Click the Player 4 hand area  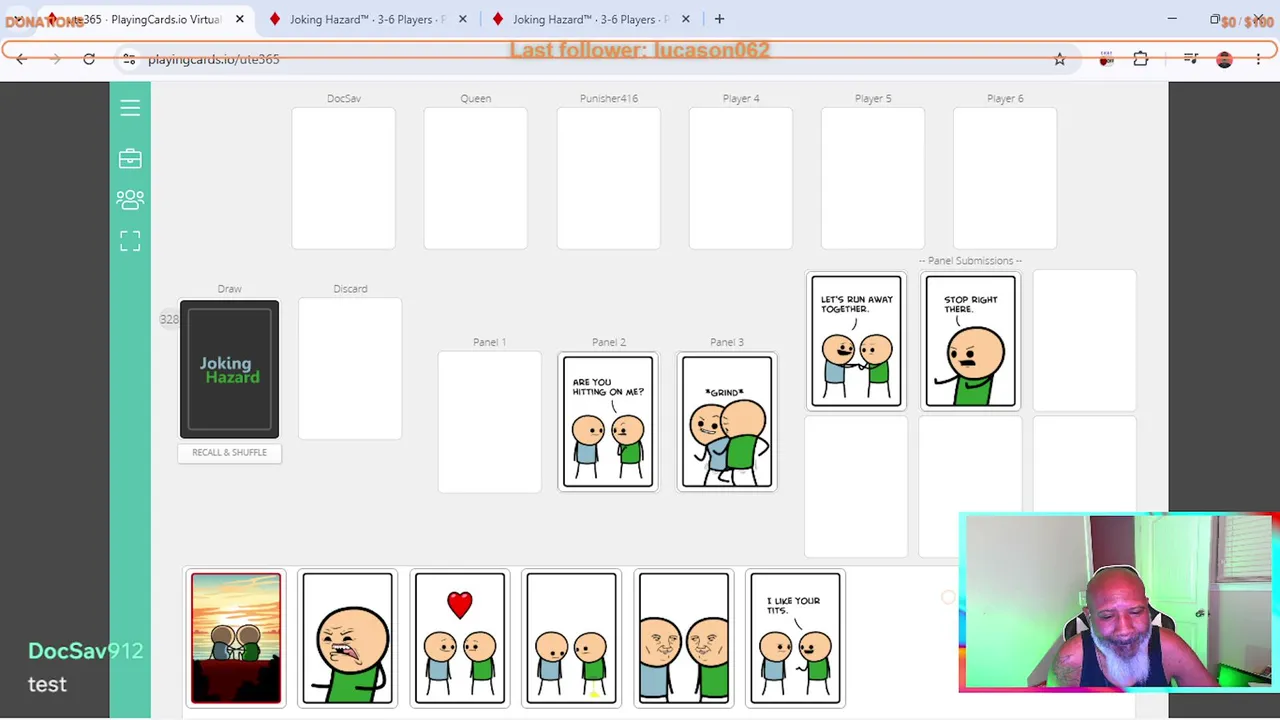(740, 178)
